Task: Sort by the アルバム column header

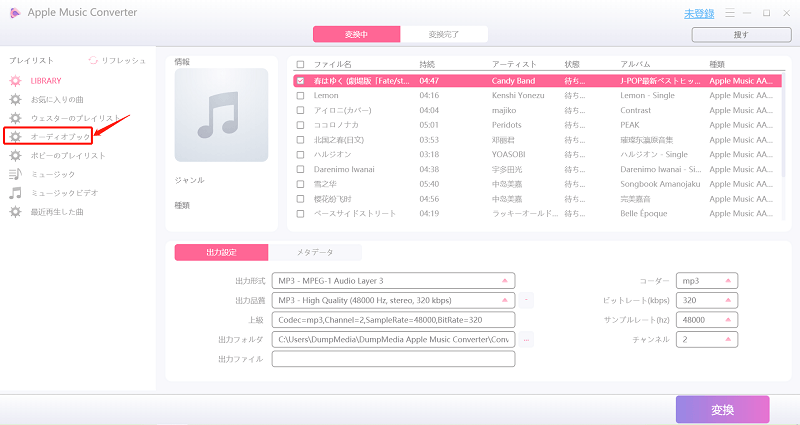Action: [635, 64]
